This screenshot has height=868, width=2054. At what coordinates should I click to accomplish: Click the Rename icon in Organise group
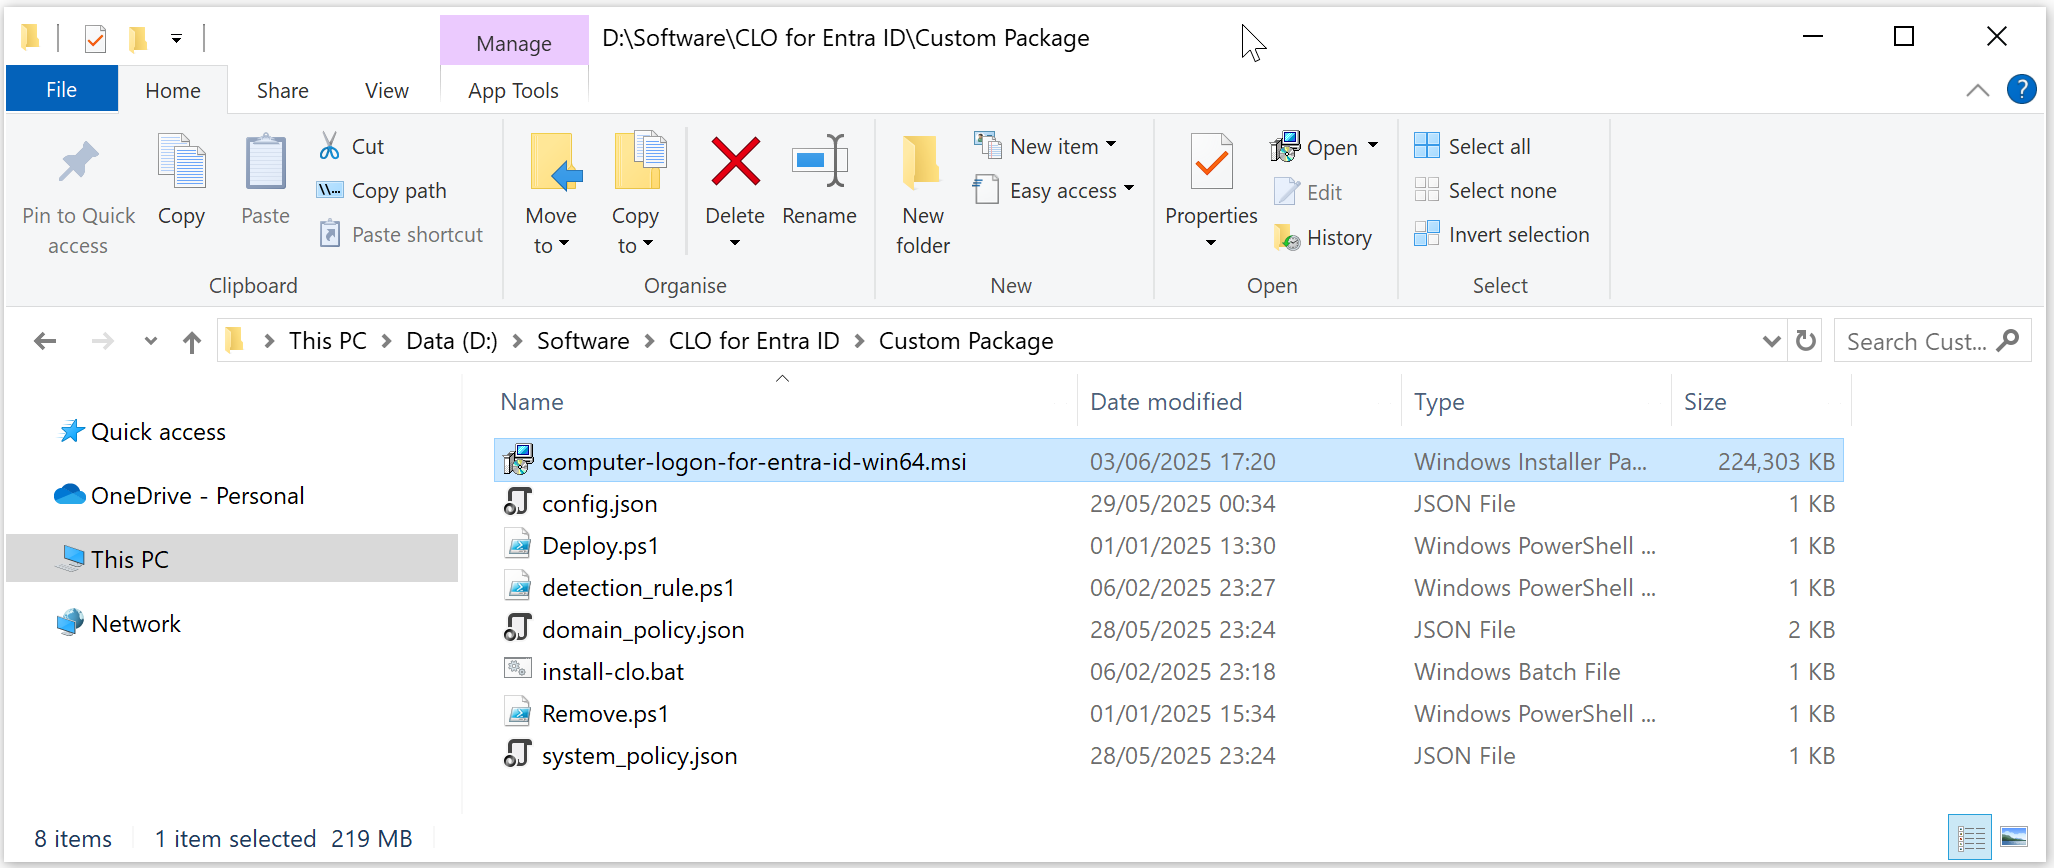819,162
